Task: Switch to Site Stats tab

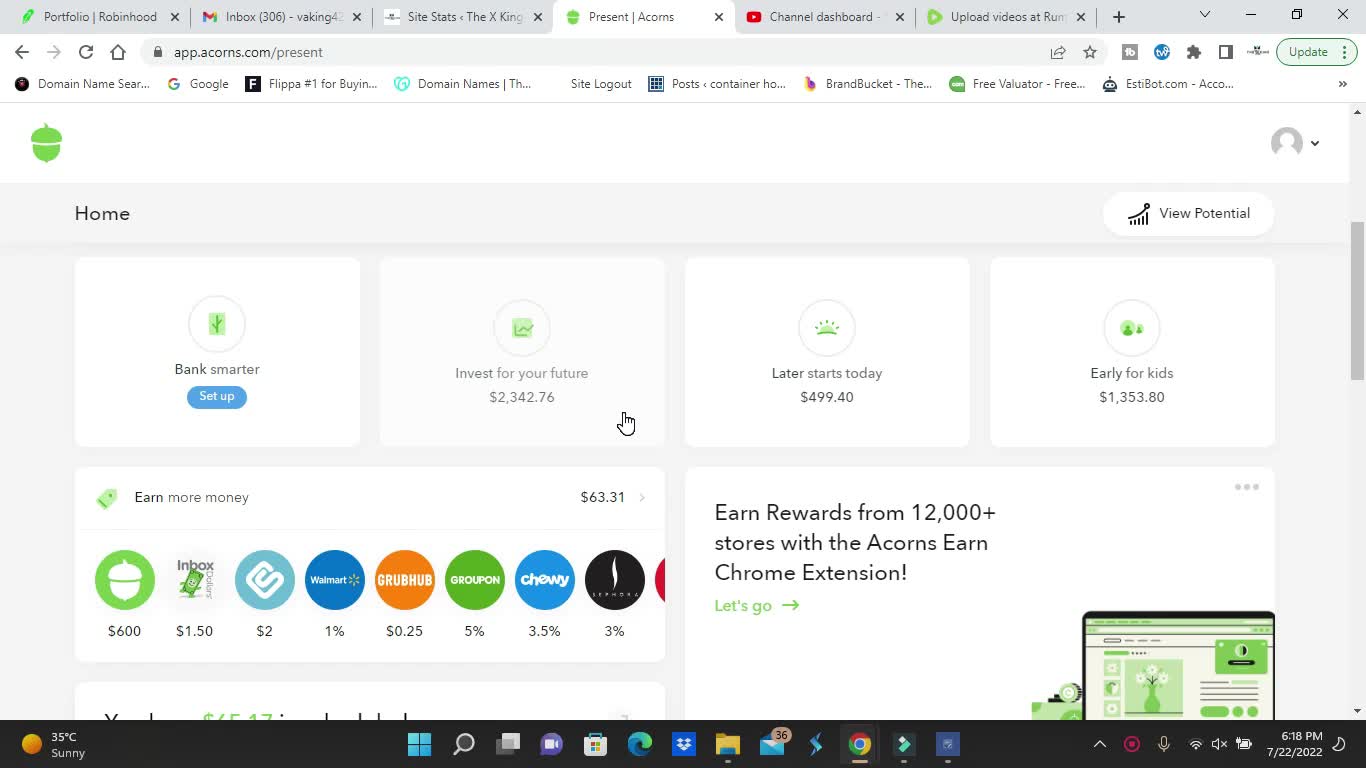Action: pyautogui.click(x=462, y=17)
